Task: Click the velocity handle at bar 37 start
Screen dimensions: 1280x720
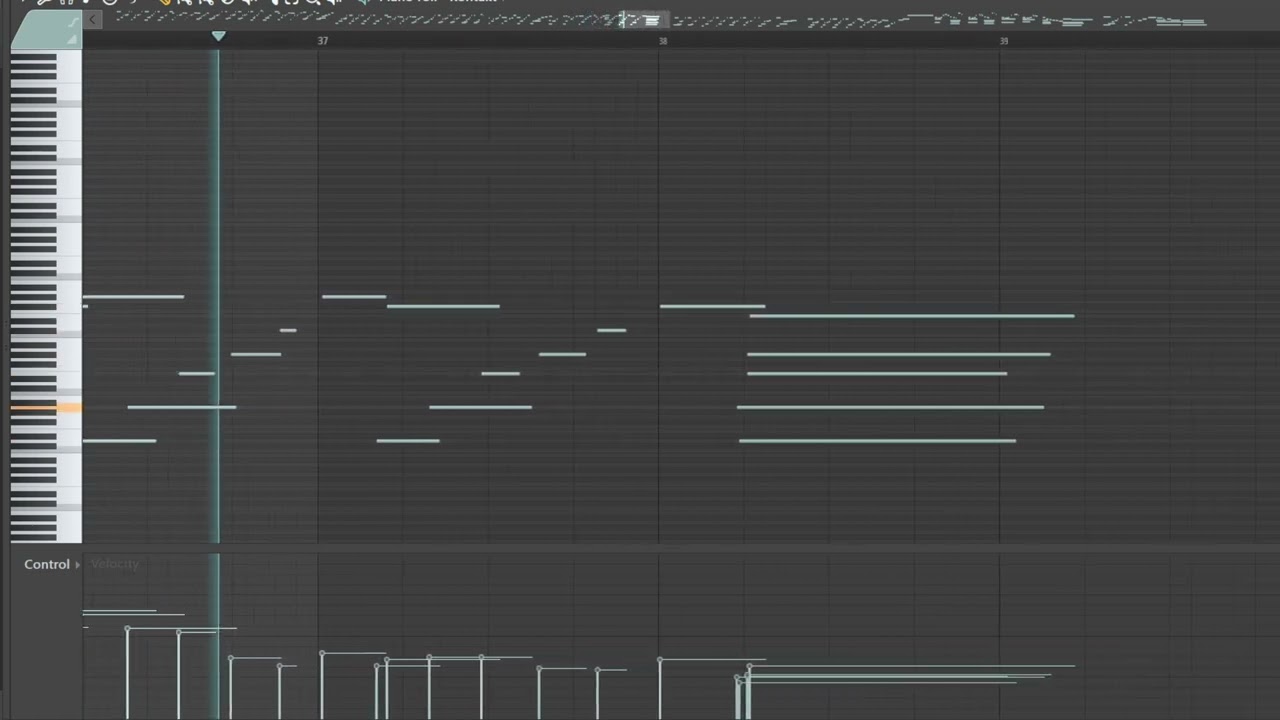Action: coord(322,654)
